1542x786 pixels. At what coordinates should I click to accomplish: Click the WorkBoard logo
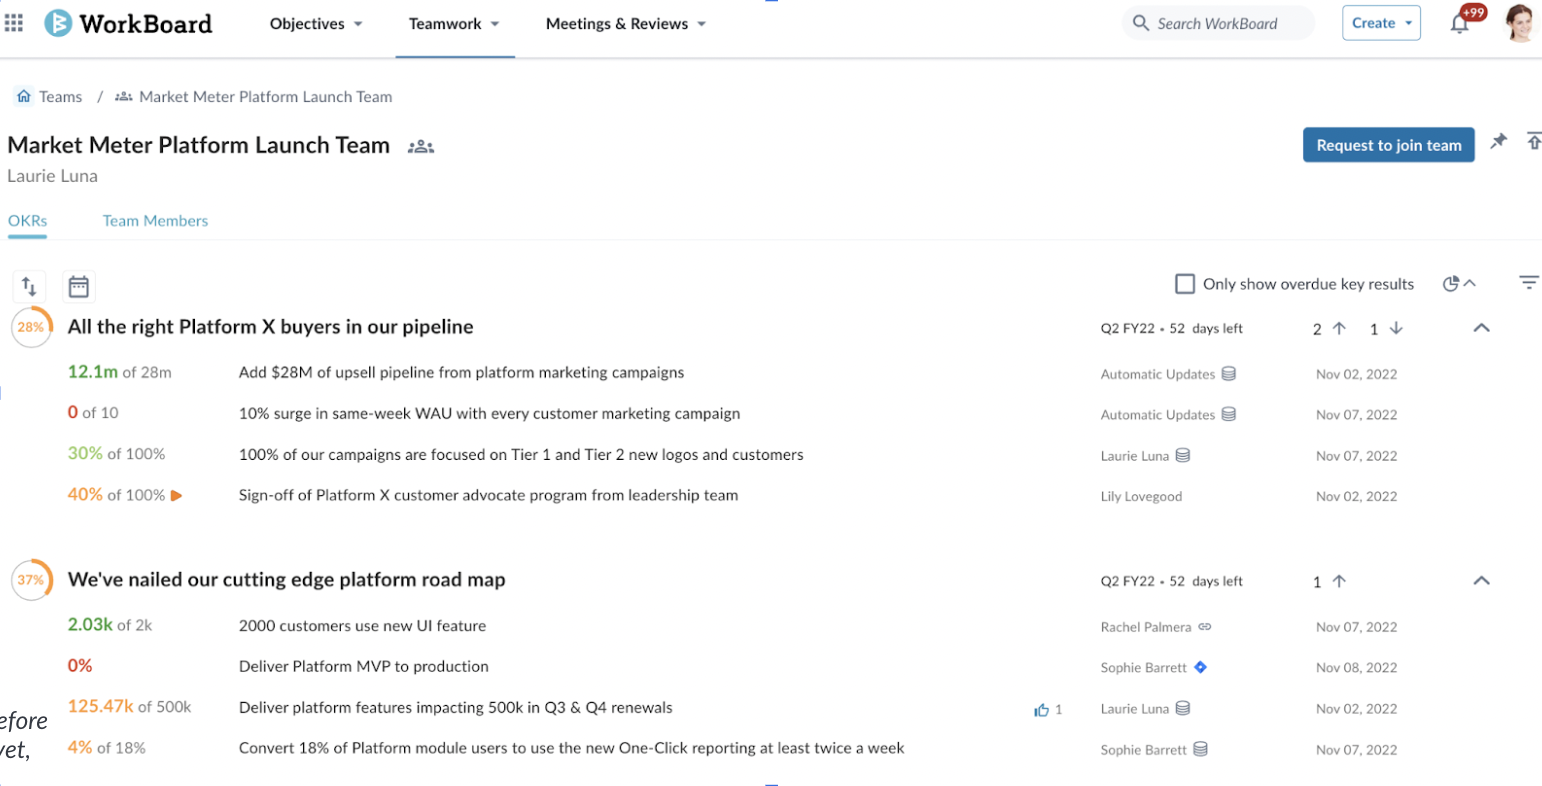[128, 23]
